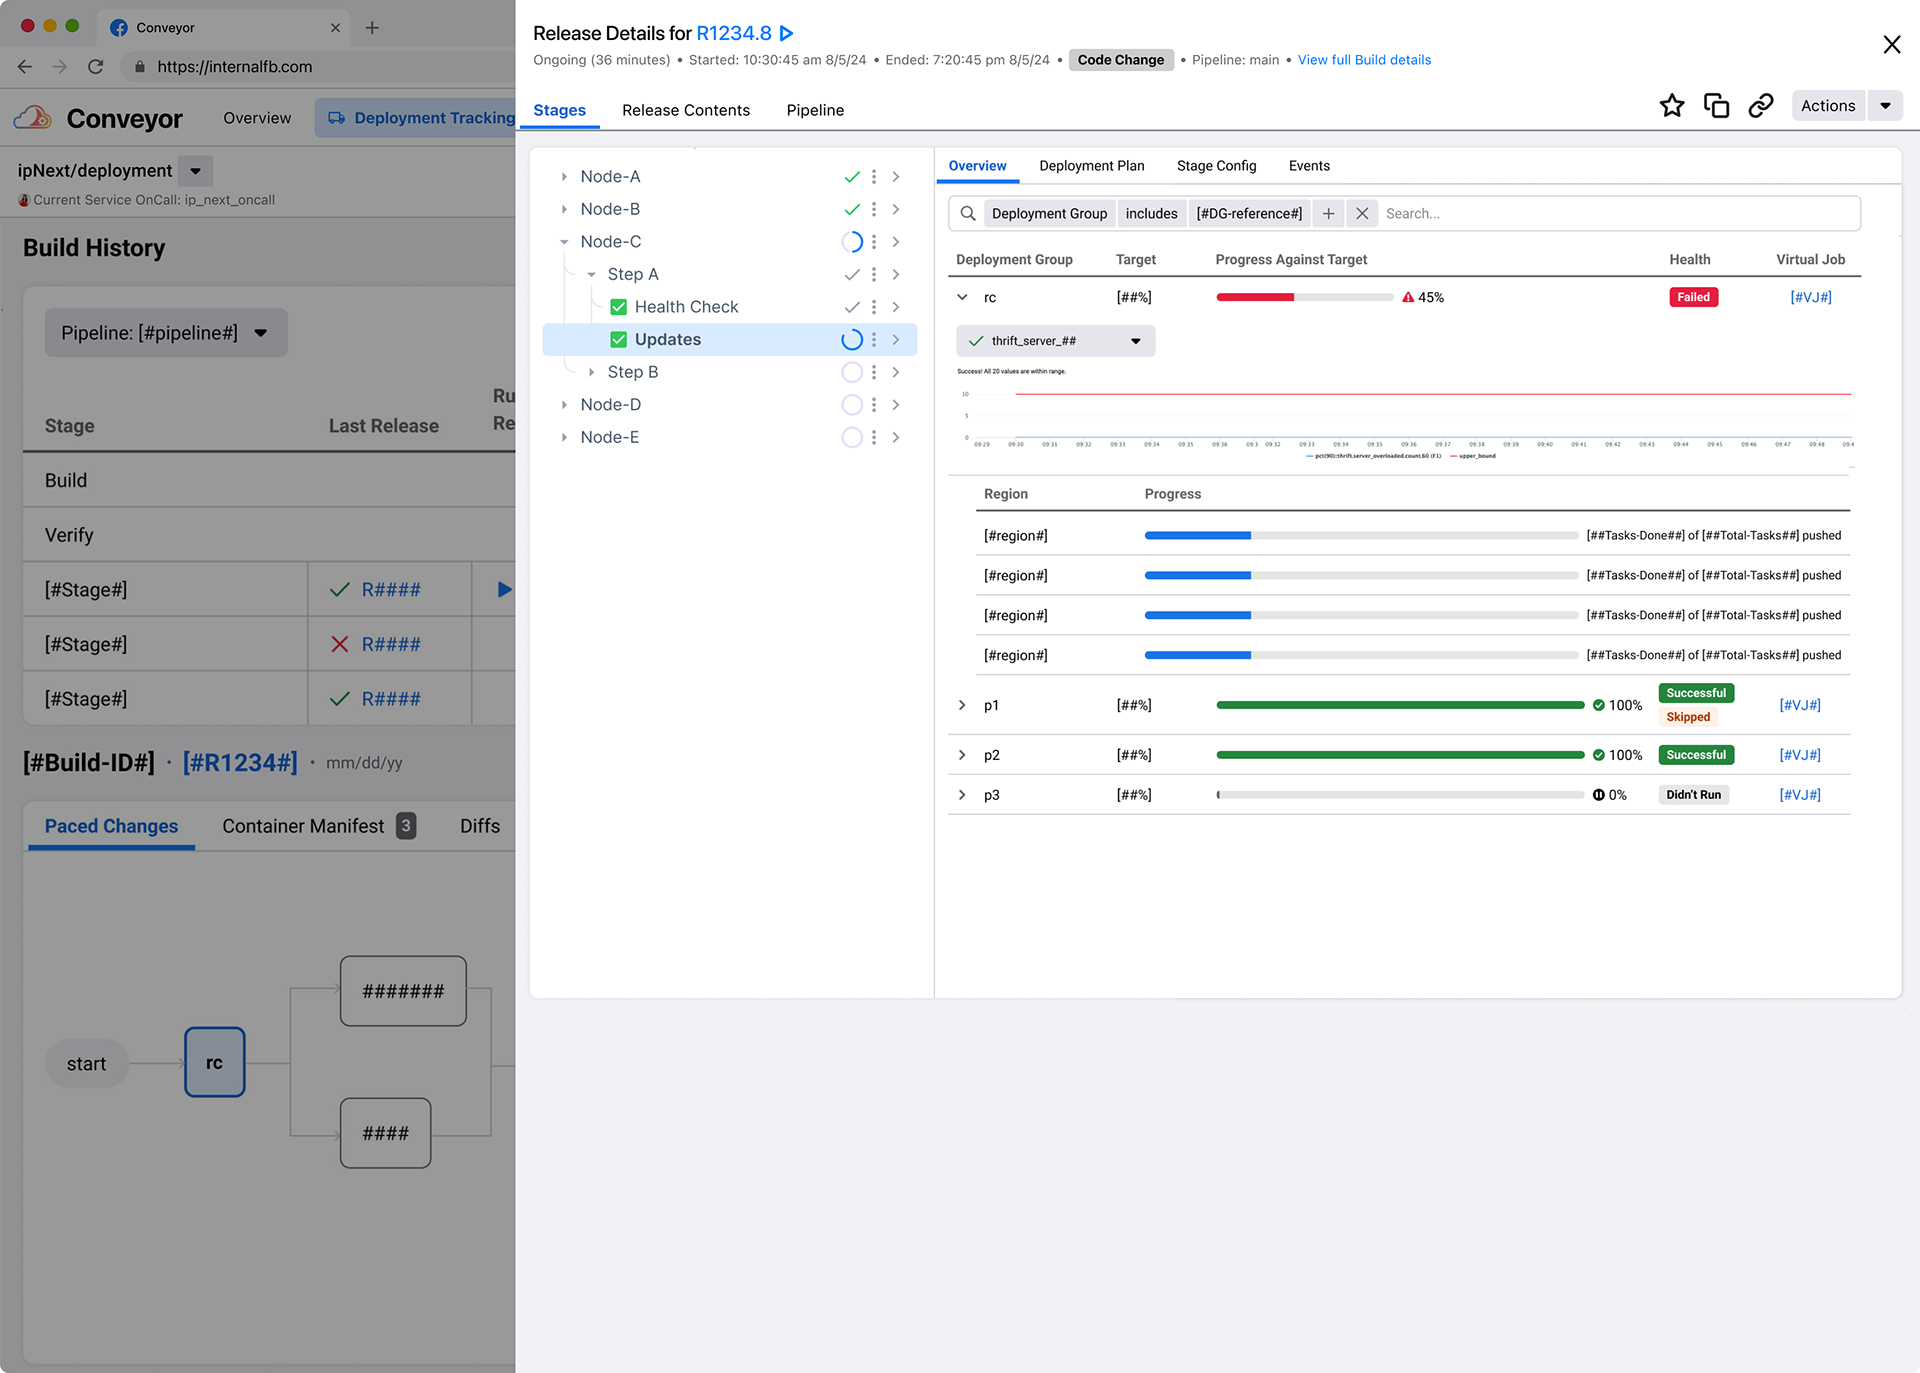Click the rc node in pipeline graph
This screenshot has height=1373, width=1920.
click(x=215, y=1063)
